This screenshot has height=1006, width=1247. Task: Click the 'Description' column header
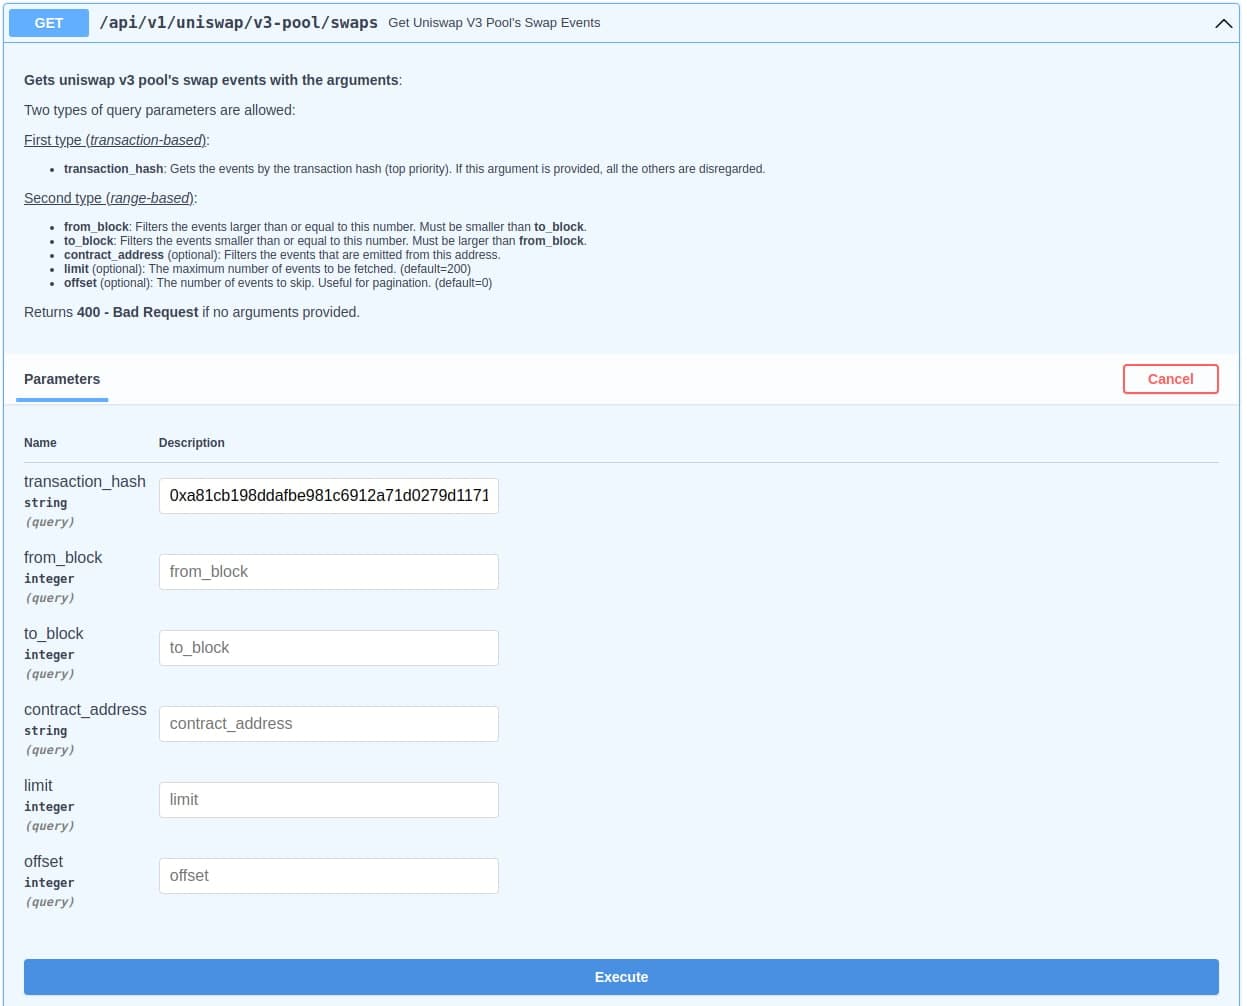click(x=192, y=443)
